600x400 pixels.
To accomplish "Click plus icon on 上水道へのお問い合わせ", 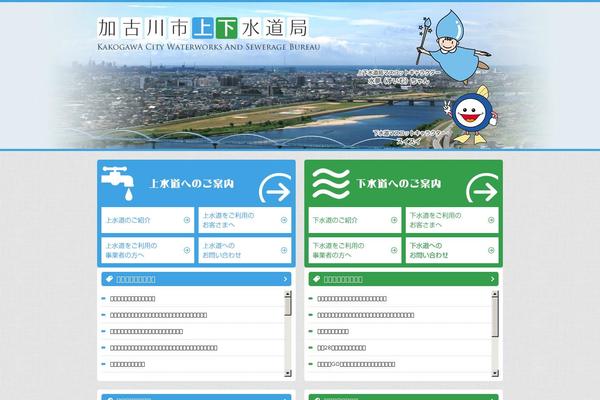I will [284, 250].
